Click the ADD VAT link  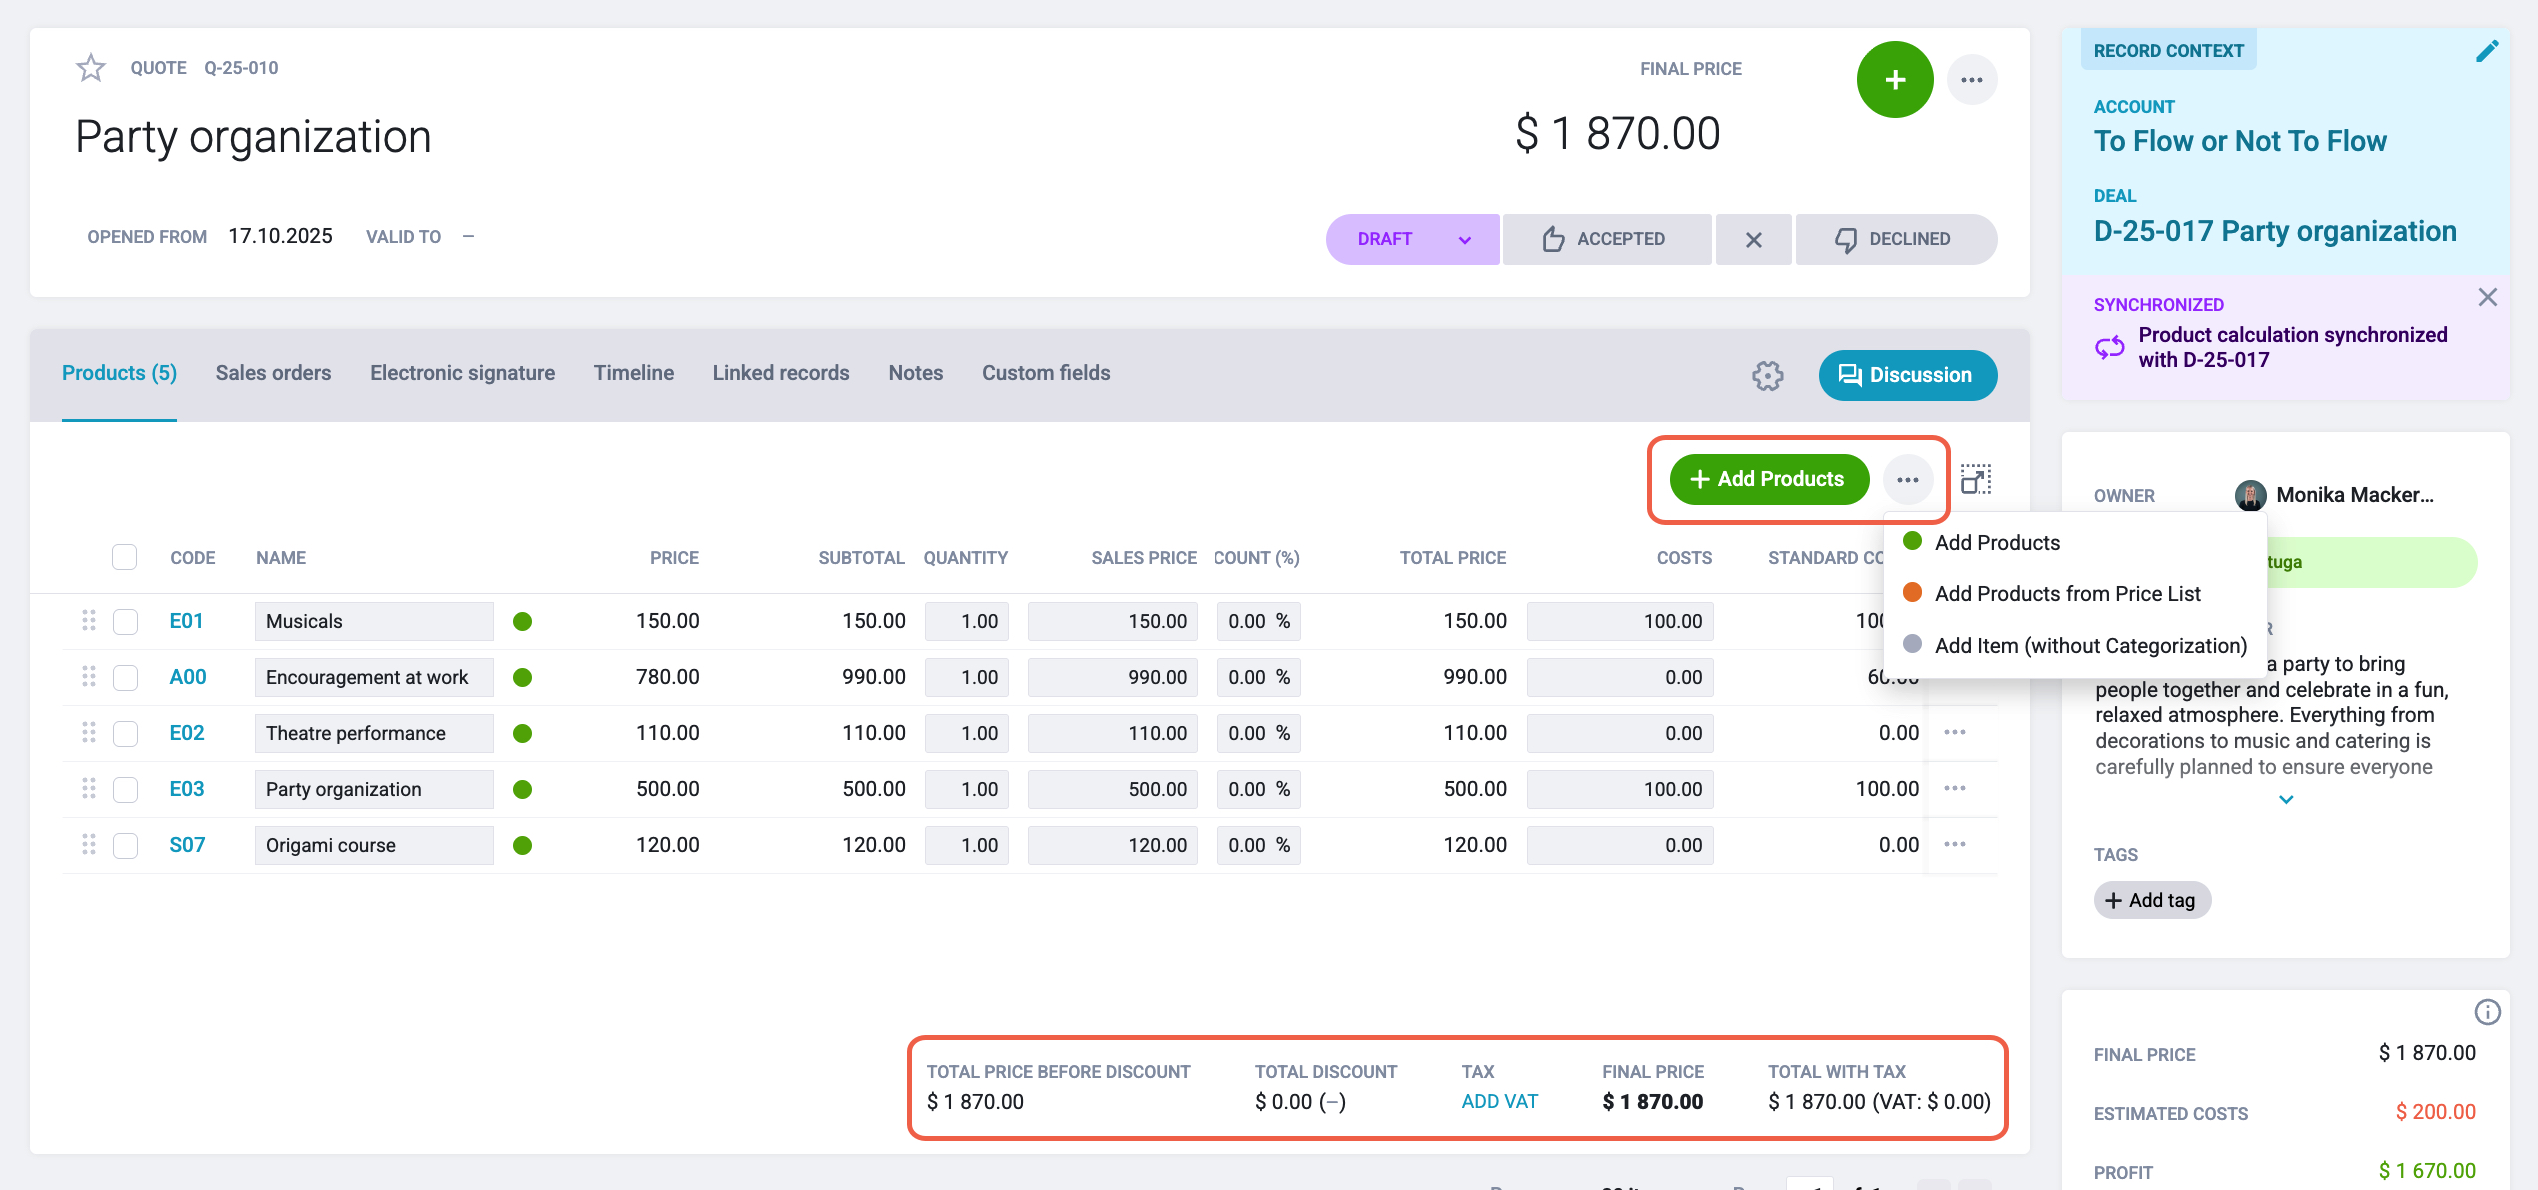[1499, 1101]
